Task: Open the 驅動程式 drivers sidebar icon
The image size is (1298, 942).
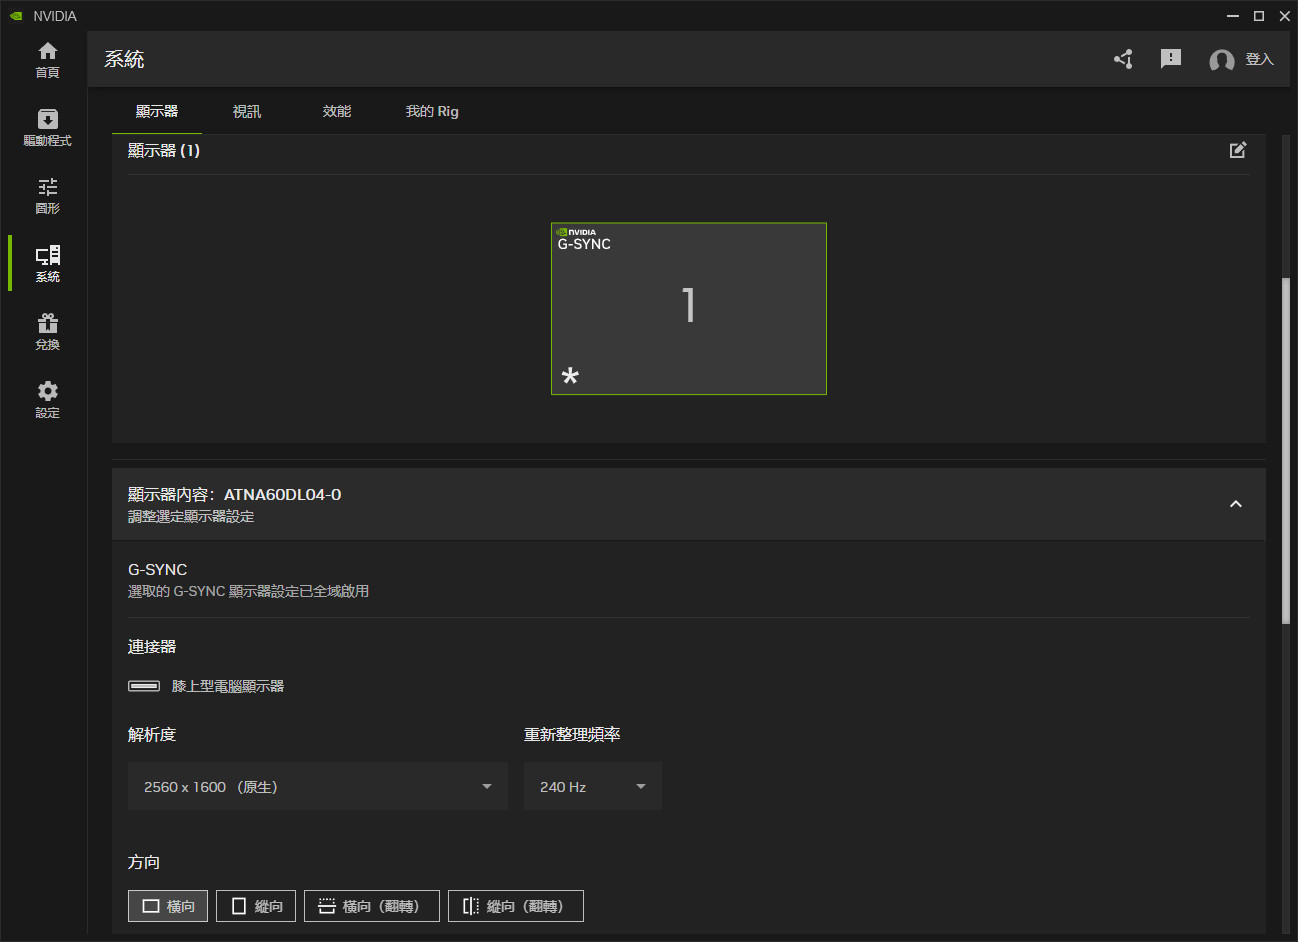Action: tap(47, 128)
